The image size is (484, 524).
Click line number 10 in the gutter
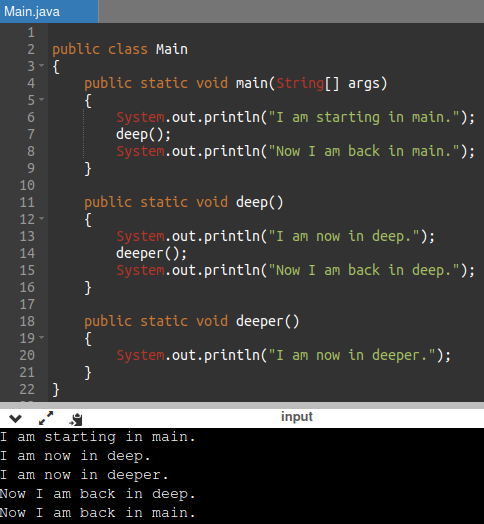coord(27,185)
